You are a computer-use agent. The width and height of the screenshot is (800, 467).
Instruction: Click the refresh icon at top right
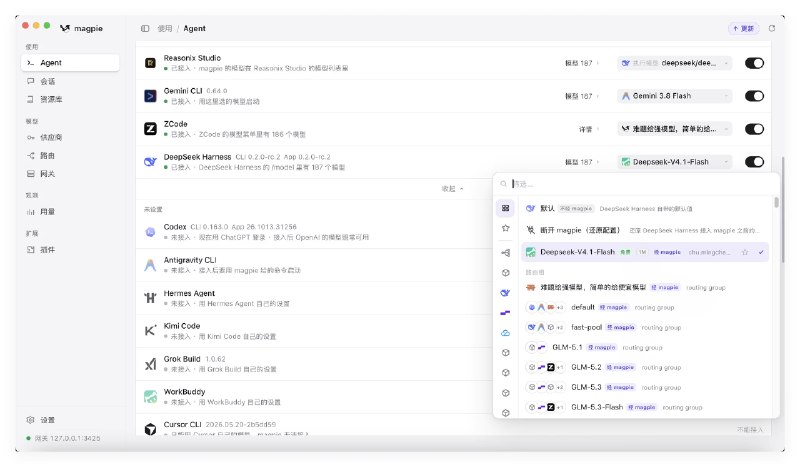click(x=772, y=29)
